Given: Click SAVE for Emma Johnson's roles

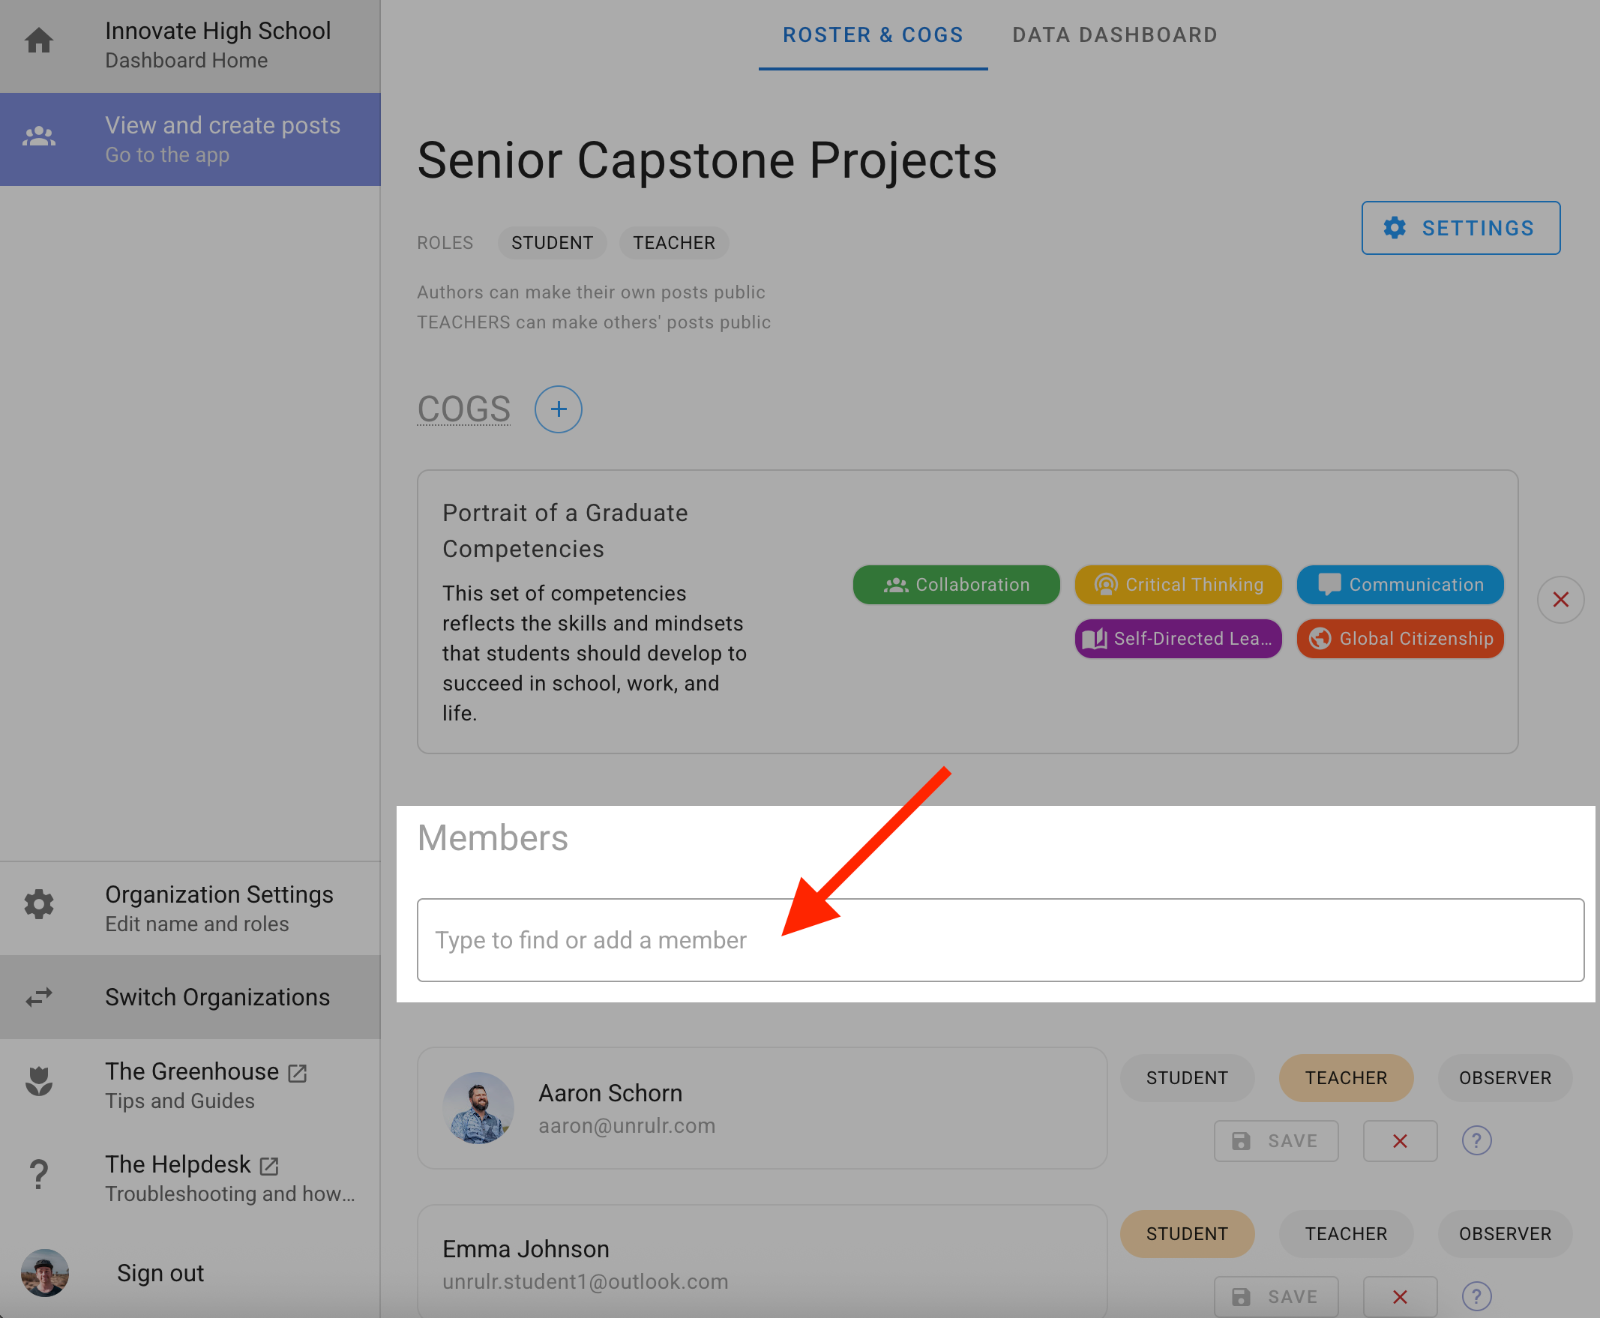Looking at the screenshot, I should (x=1276, y=1296).
